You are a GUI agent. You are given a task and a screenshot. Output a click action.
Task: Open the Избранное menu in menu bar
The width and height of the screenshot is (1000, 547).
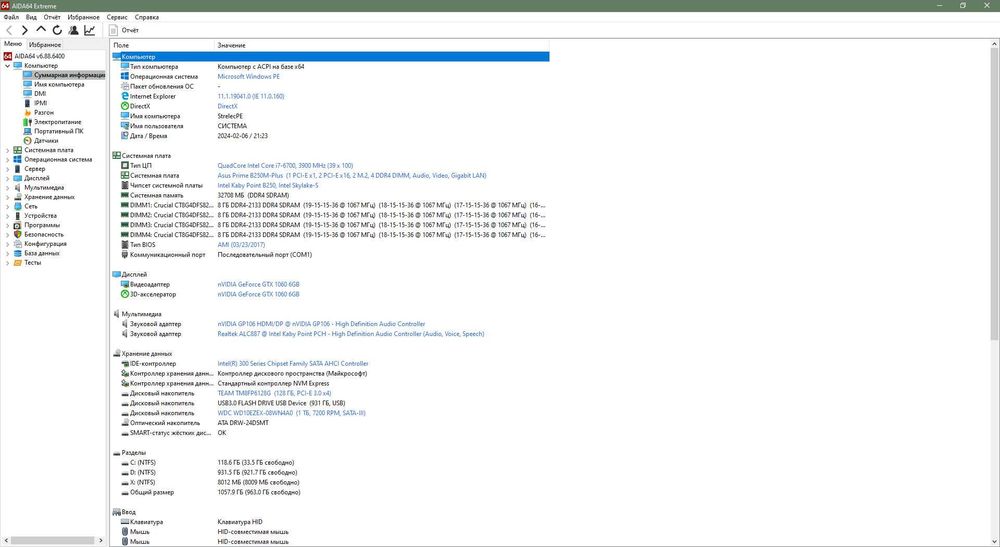tap(84, 17)
